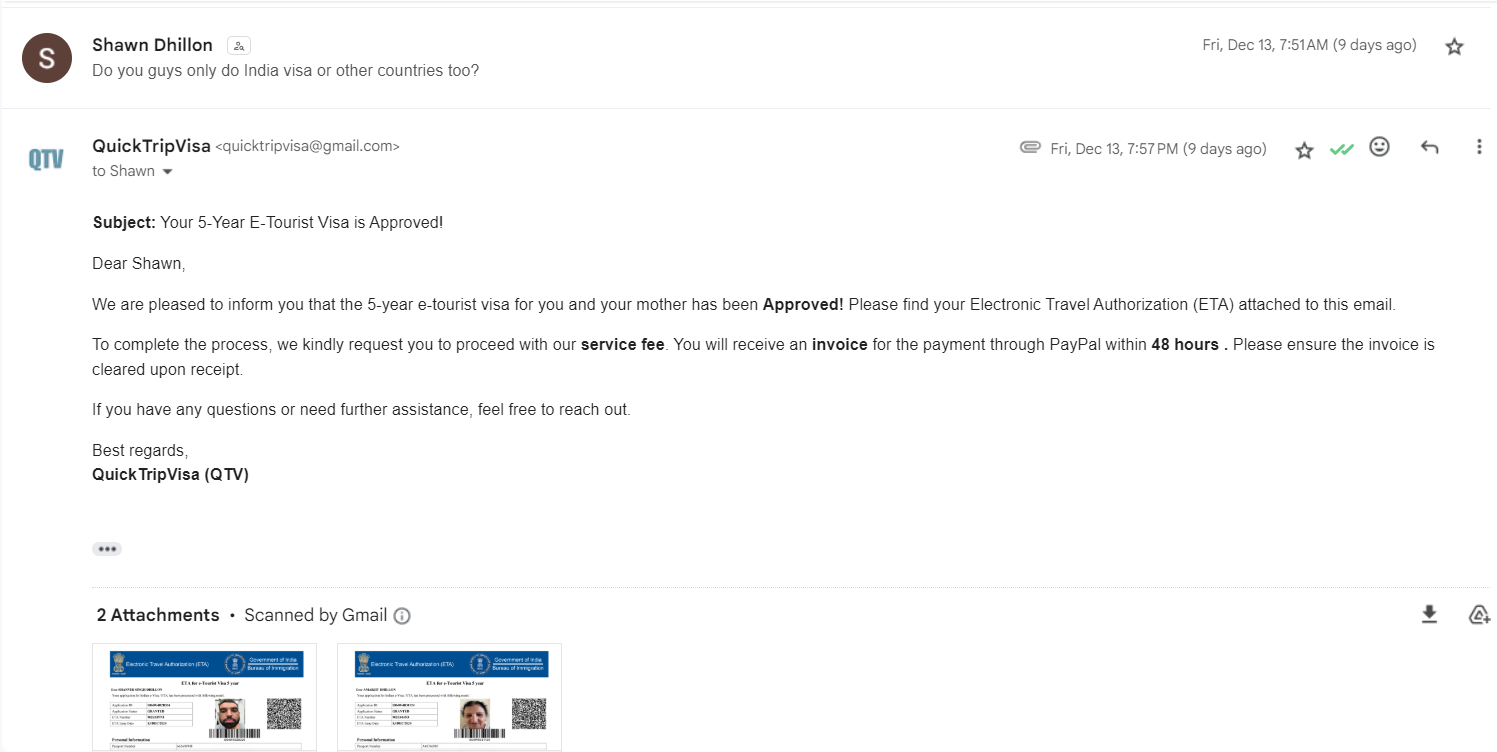Reply to the QuickTripVisa email
This screenshot has width=1497, height=752.
pyautogui.click(x=1429, y=148)
